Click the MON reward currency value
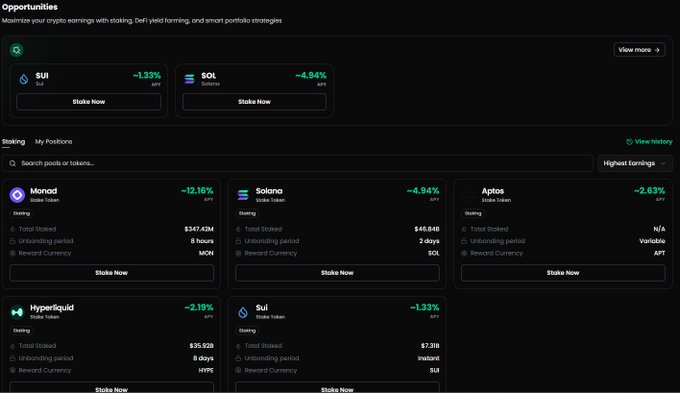Screen dimensions: 680x393 tap(206, 253)
